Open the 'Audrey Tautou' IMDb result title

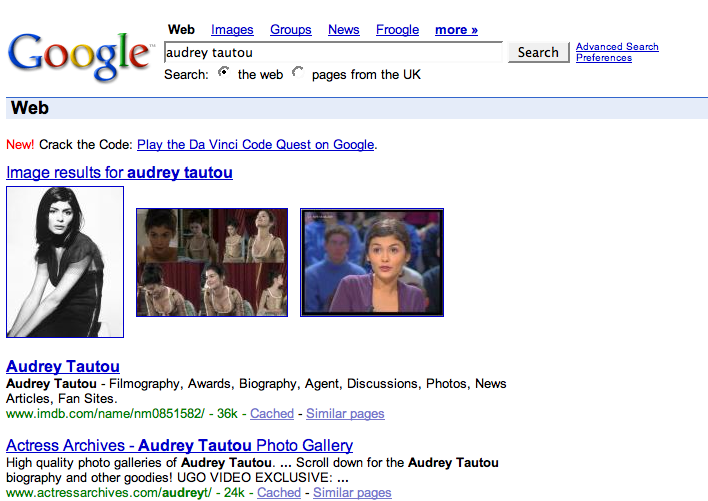[x=63, y=367]
